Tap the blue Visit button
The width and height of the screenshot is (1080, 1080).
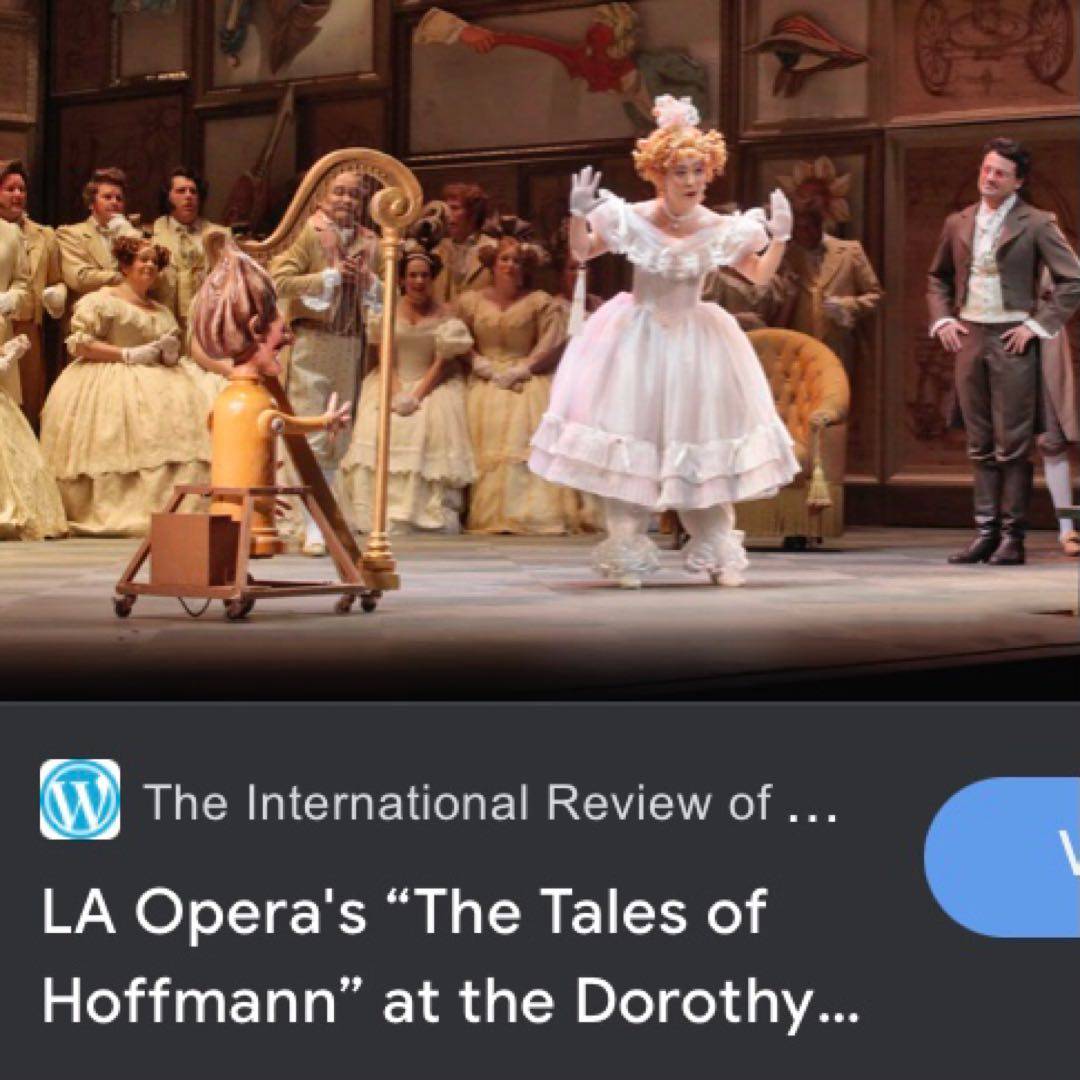point(1002,857)
